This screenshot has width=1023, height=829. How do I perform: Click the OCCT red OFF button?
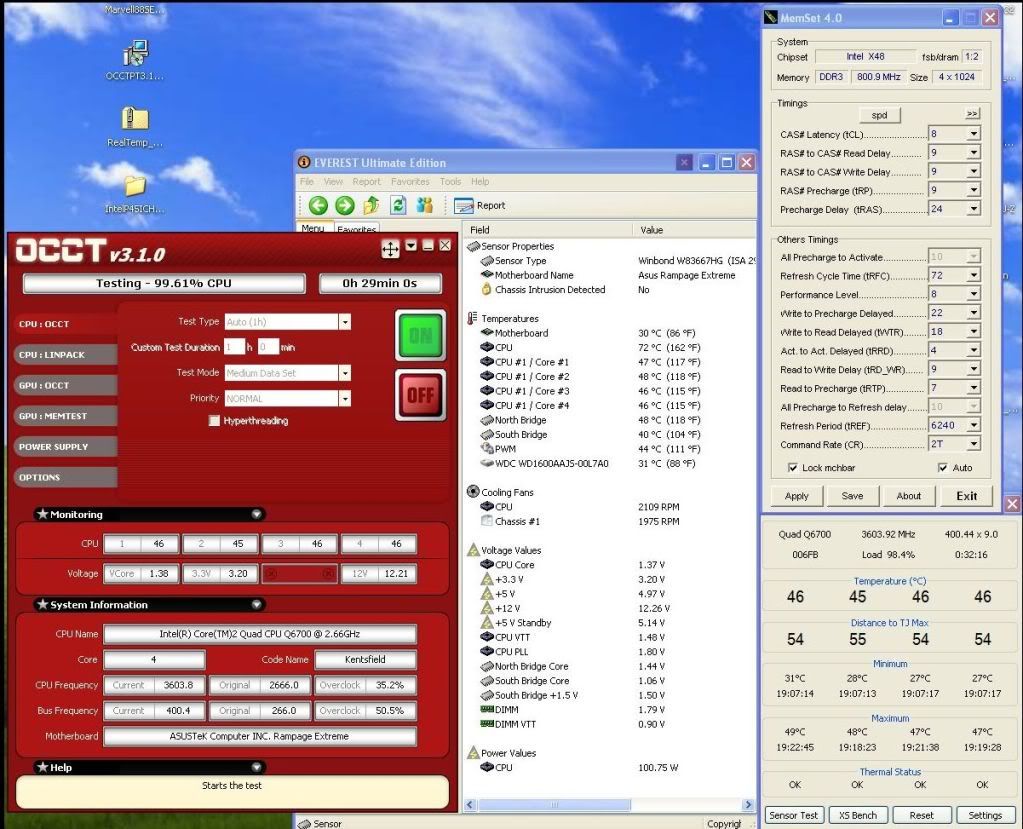pyautogui.click(x=420, y=395)
